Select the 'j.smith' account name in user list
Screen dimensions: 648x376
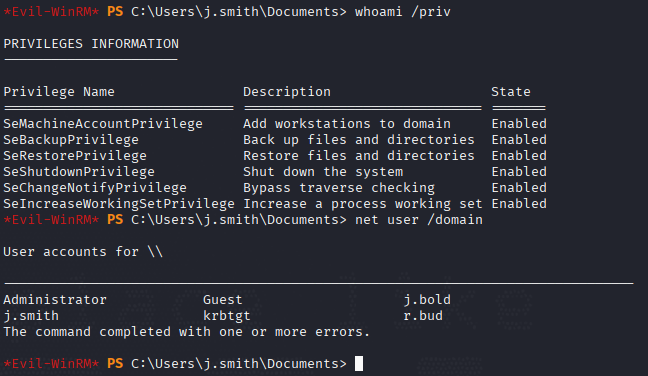[31, 316]
